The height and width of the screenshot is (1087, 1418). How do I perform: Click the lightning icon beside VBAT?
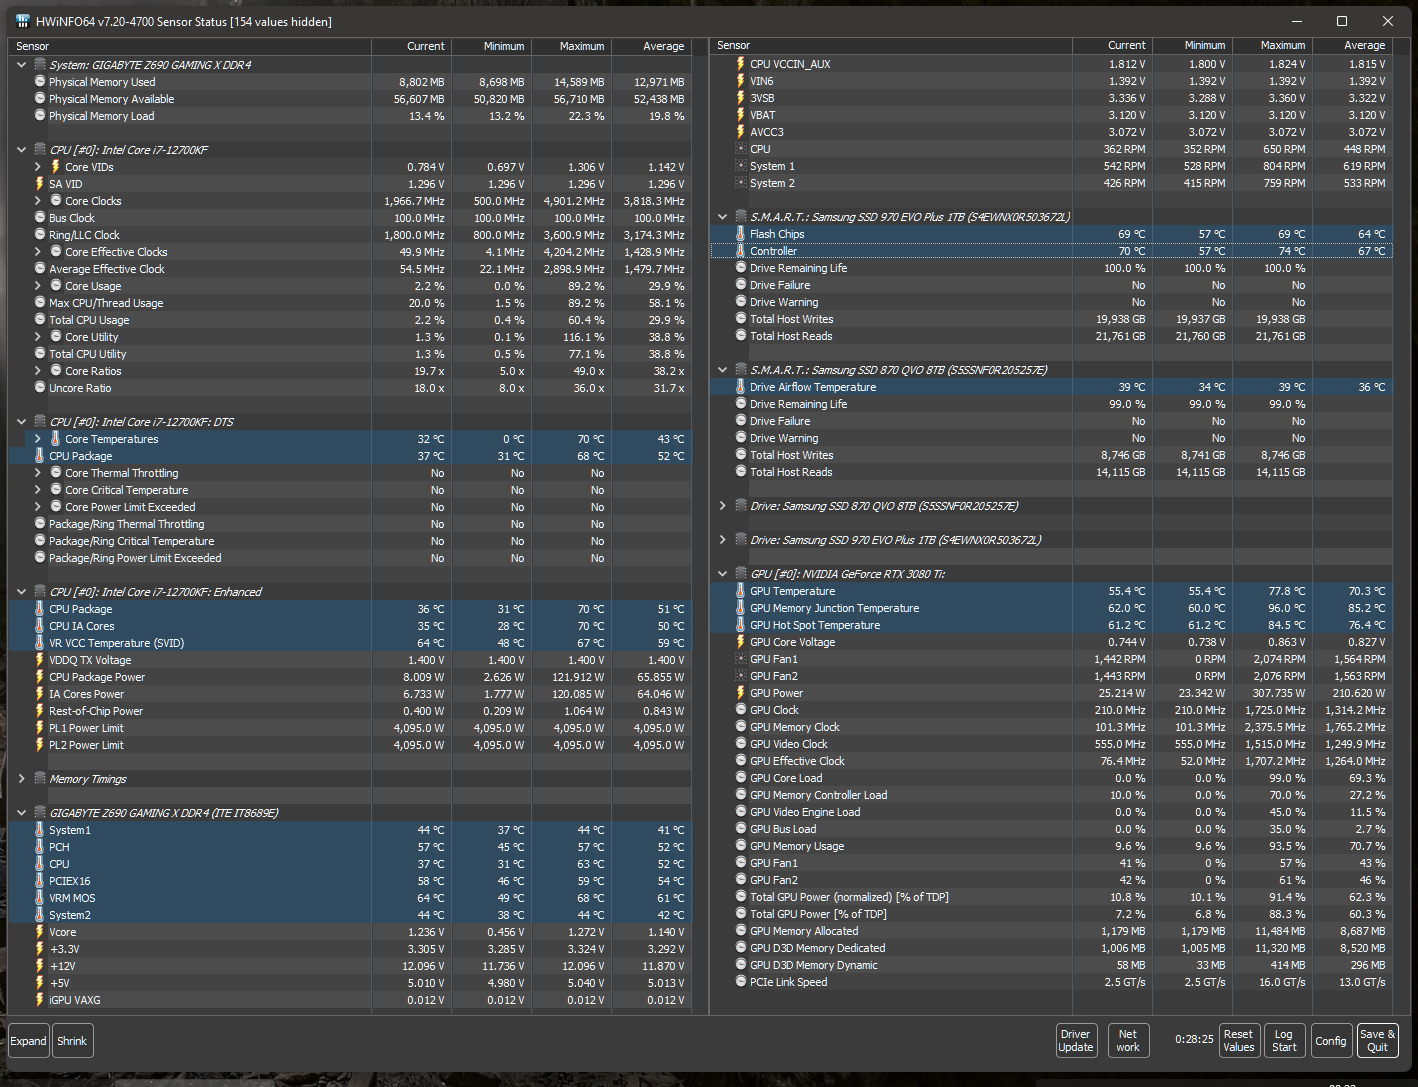pos(741,115)
